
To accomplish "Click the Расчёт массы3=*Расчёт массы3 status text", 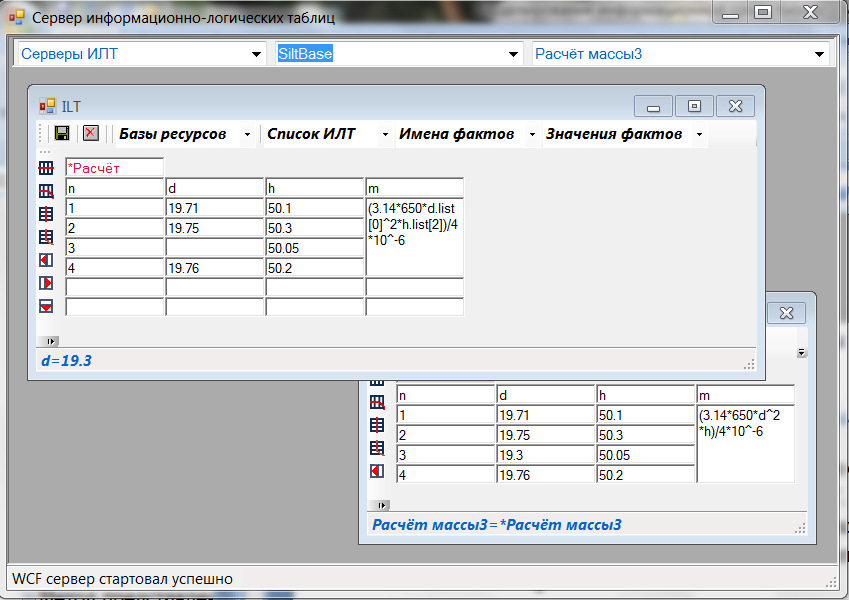I will pyautogui.click(x=497, y=525).
